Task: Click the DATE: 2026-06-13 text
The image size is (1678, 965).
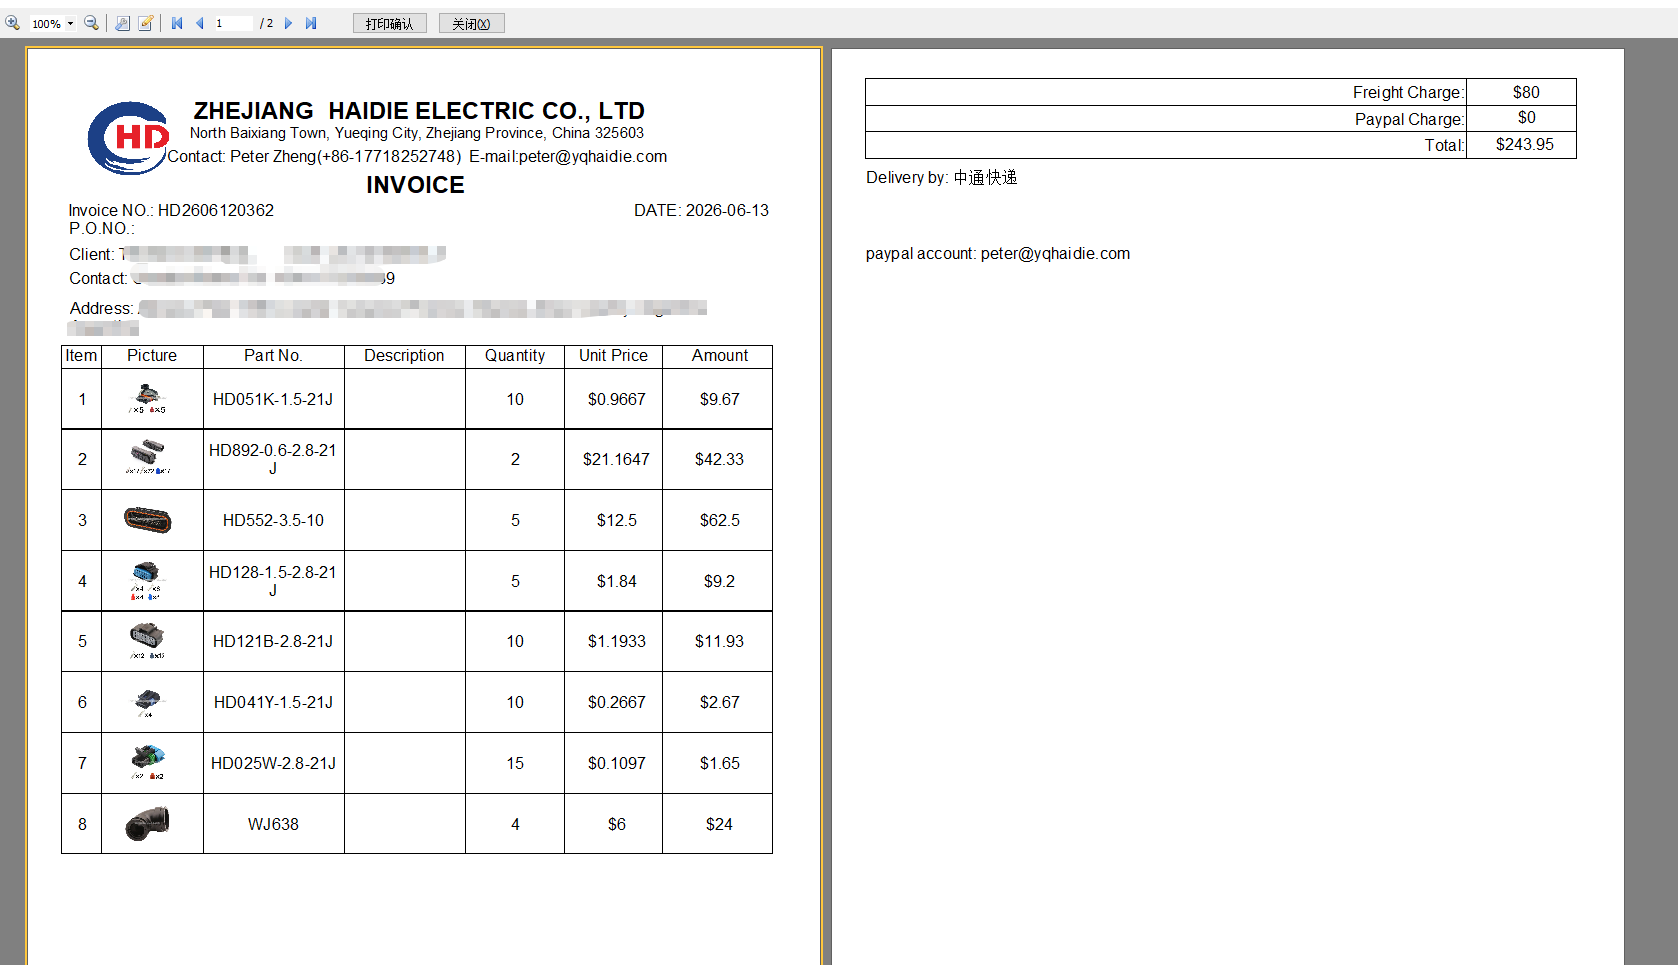Action: (x=701, y=210)
